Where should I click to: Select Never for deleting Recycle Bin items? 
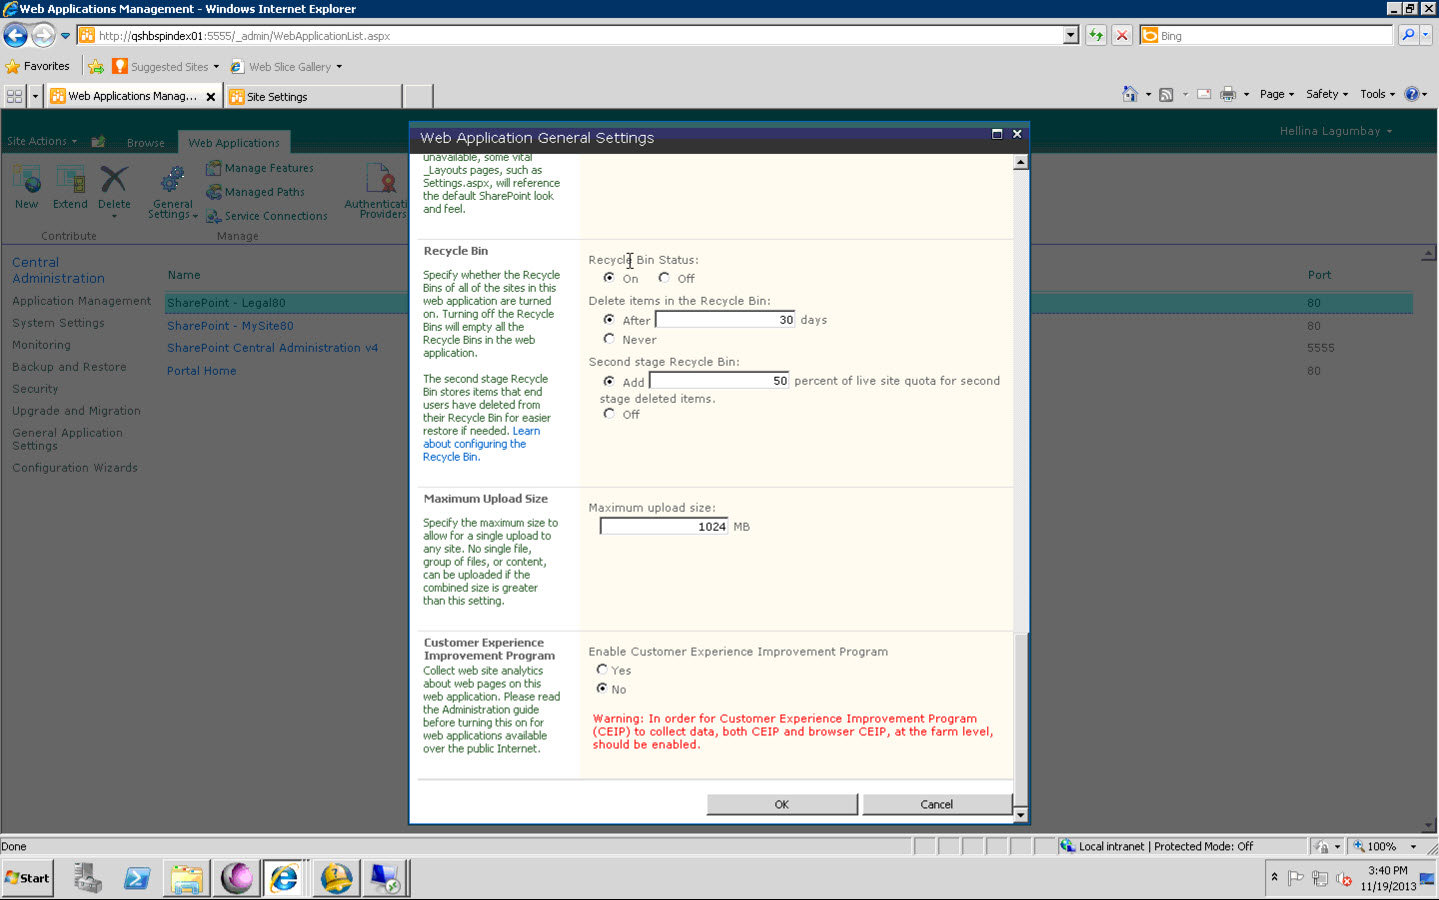[x=609, y=339]
